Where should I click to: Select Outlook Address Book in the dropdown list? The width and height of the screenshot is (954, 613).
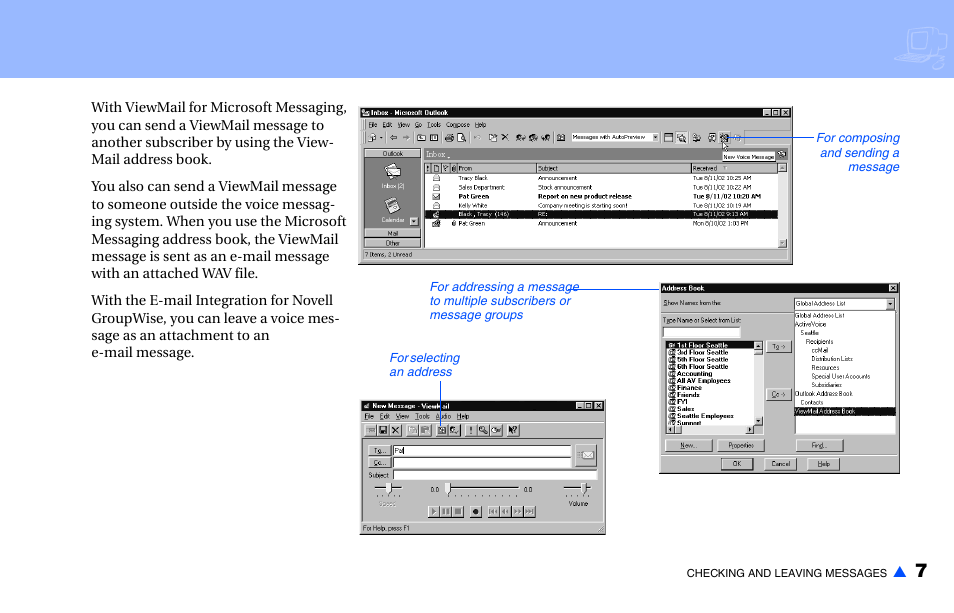pos(824,393)
